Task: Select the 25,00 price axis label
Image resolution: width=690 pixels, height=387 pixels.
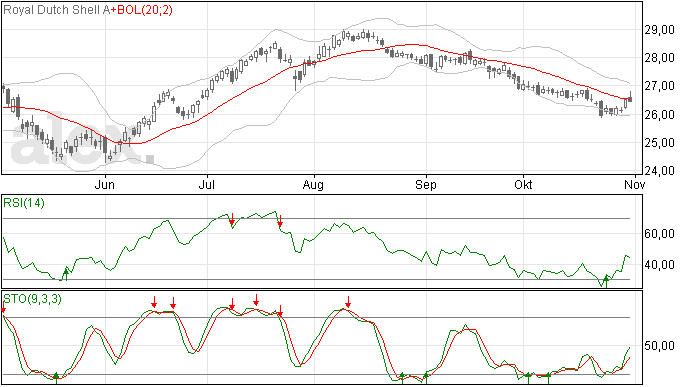Action: pos(659,143)
